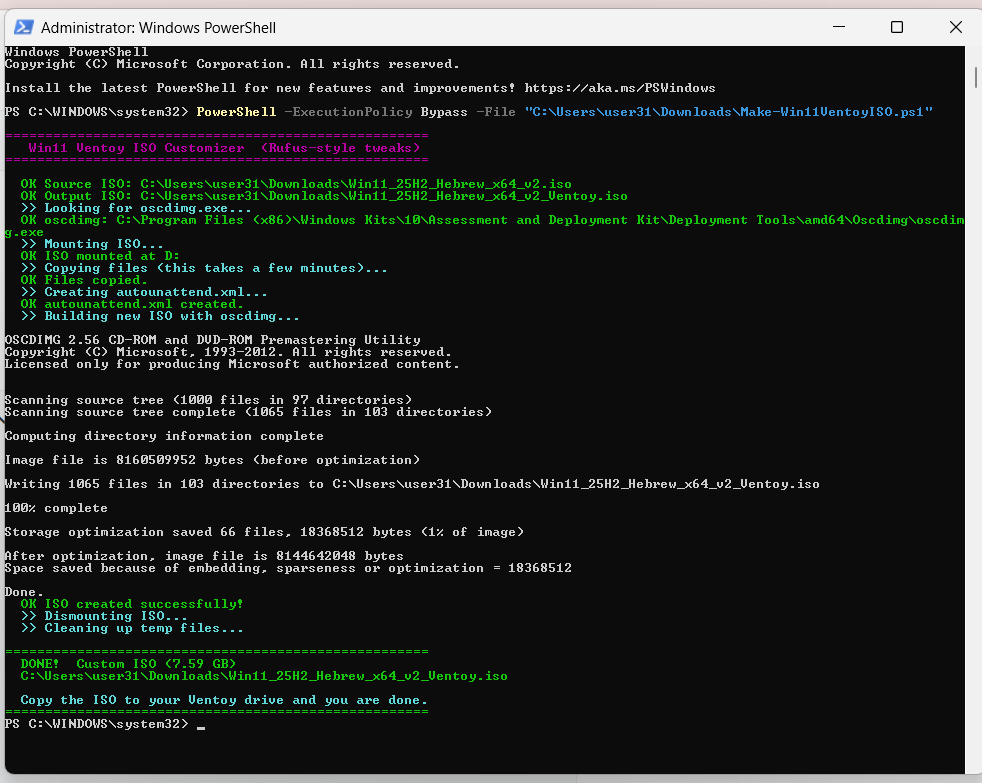Click the 'Mounting ISO...' line
Screen dimensions: 982x783
click(92, 244)
